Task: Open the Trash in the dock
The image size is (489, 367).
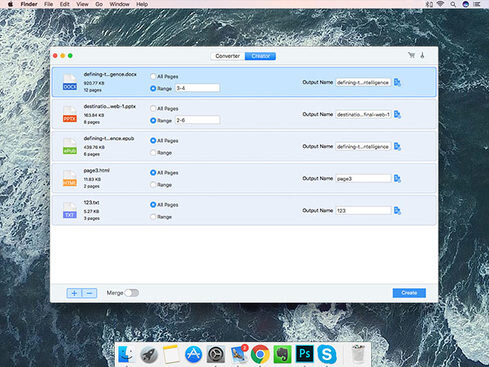Action: coord(358,354)
